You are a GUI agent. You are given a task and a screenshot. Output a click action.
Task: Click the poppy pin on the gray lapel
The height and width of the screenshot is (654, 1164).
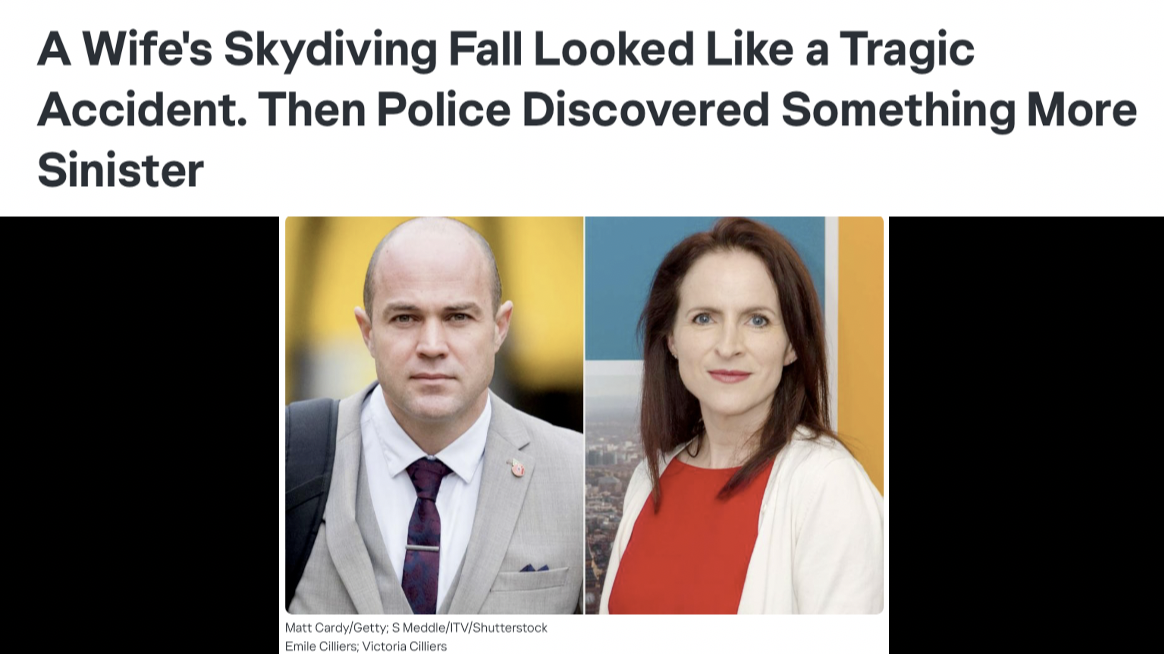coord(517,468)
